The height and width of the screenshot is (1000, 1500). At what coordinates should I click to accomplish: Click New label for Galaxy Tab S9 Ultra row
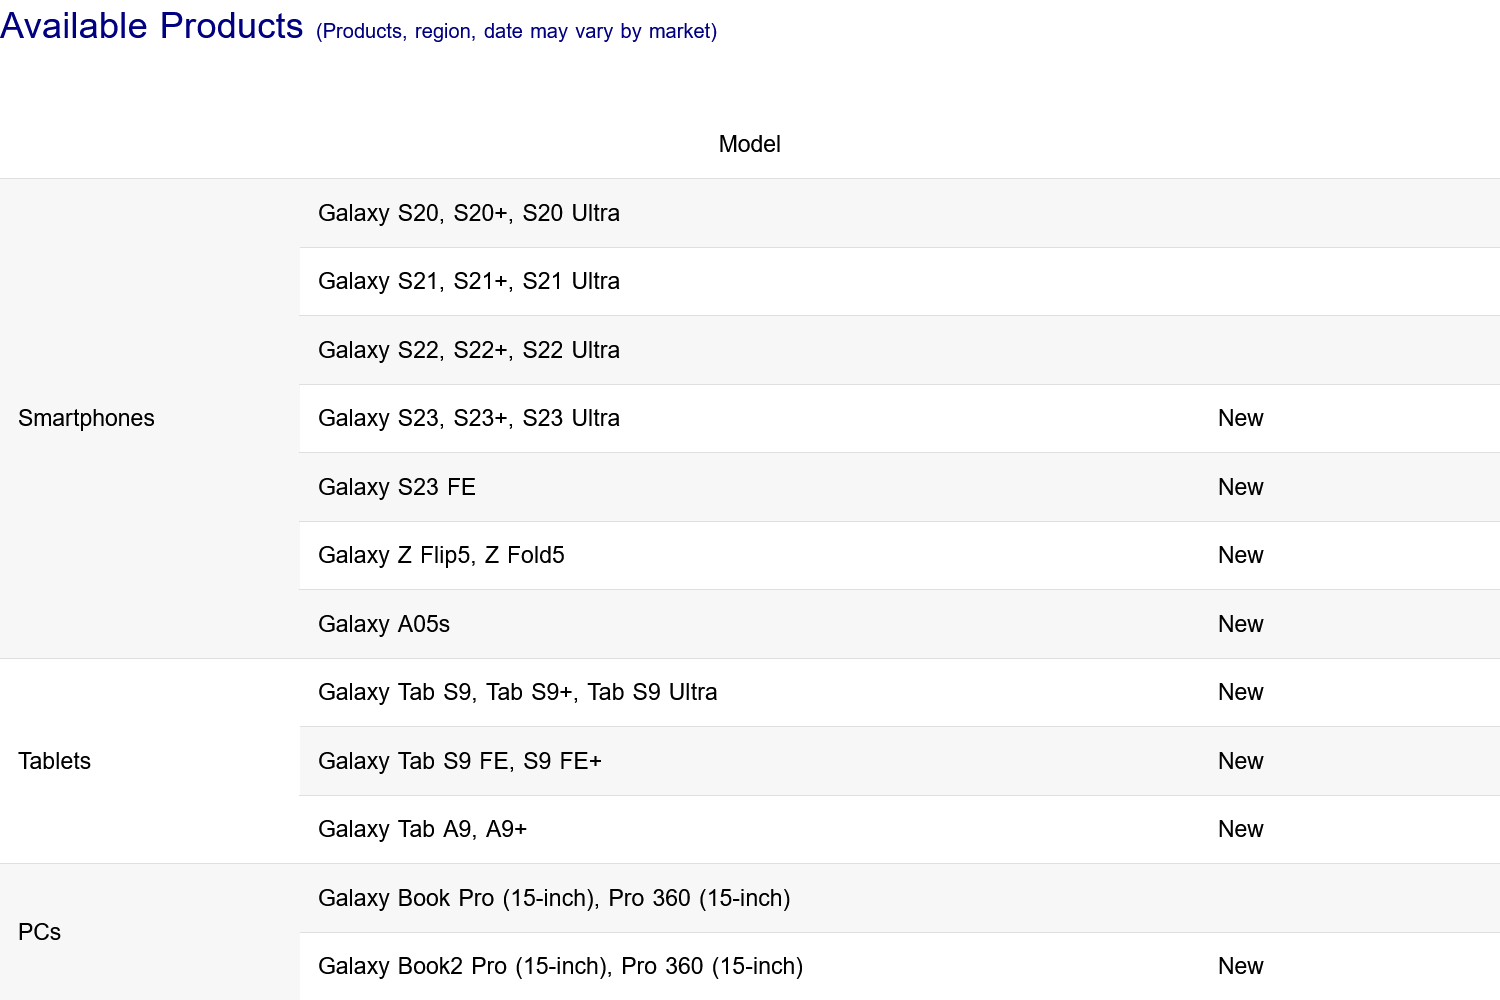1241,692
